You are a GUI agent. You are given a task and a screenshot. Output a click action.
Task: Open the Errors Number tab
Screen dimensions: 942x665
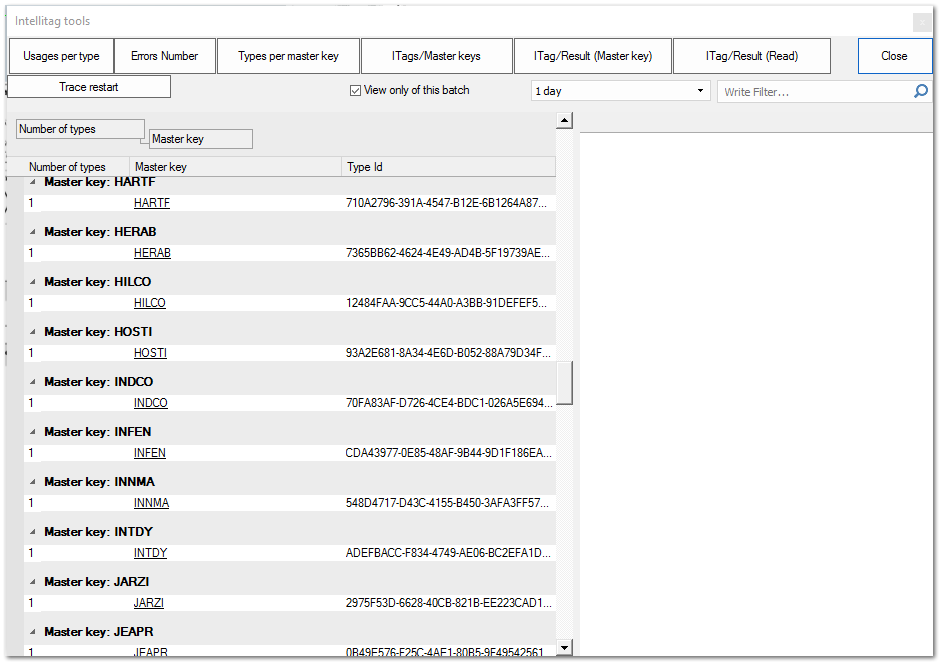[x=164, y=55]
